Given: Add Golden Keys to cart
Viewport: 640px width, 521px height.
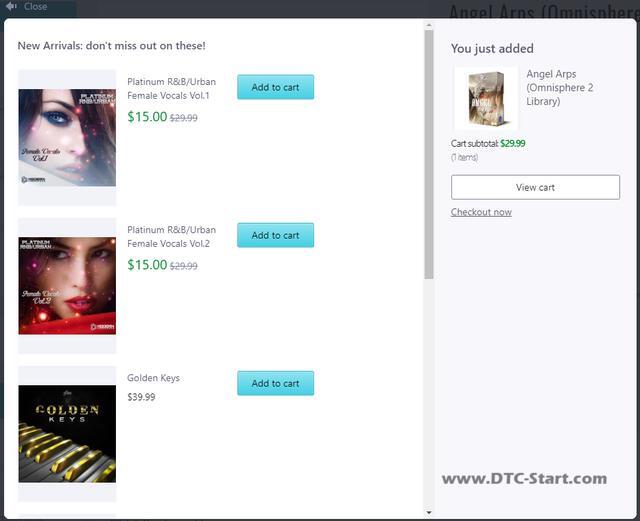Looking at the screenshot, I should pos(276,383).
